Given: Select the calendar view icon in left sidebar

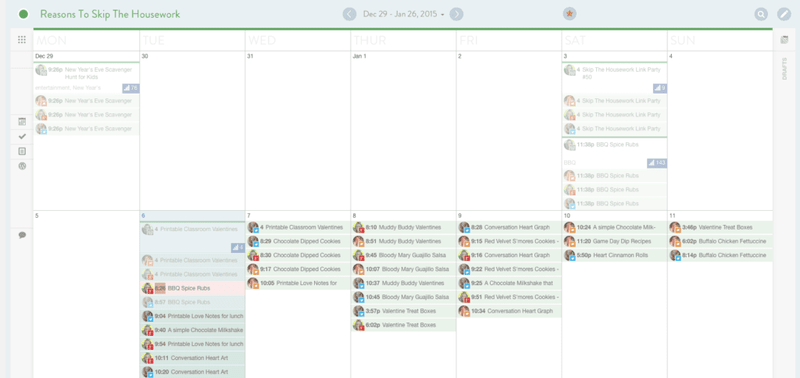Looking at the screenshot, I should tap(22, 121).
